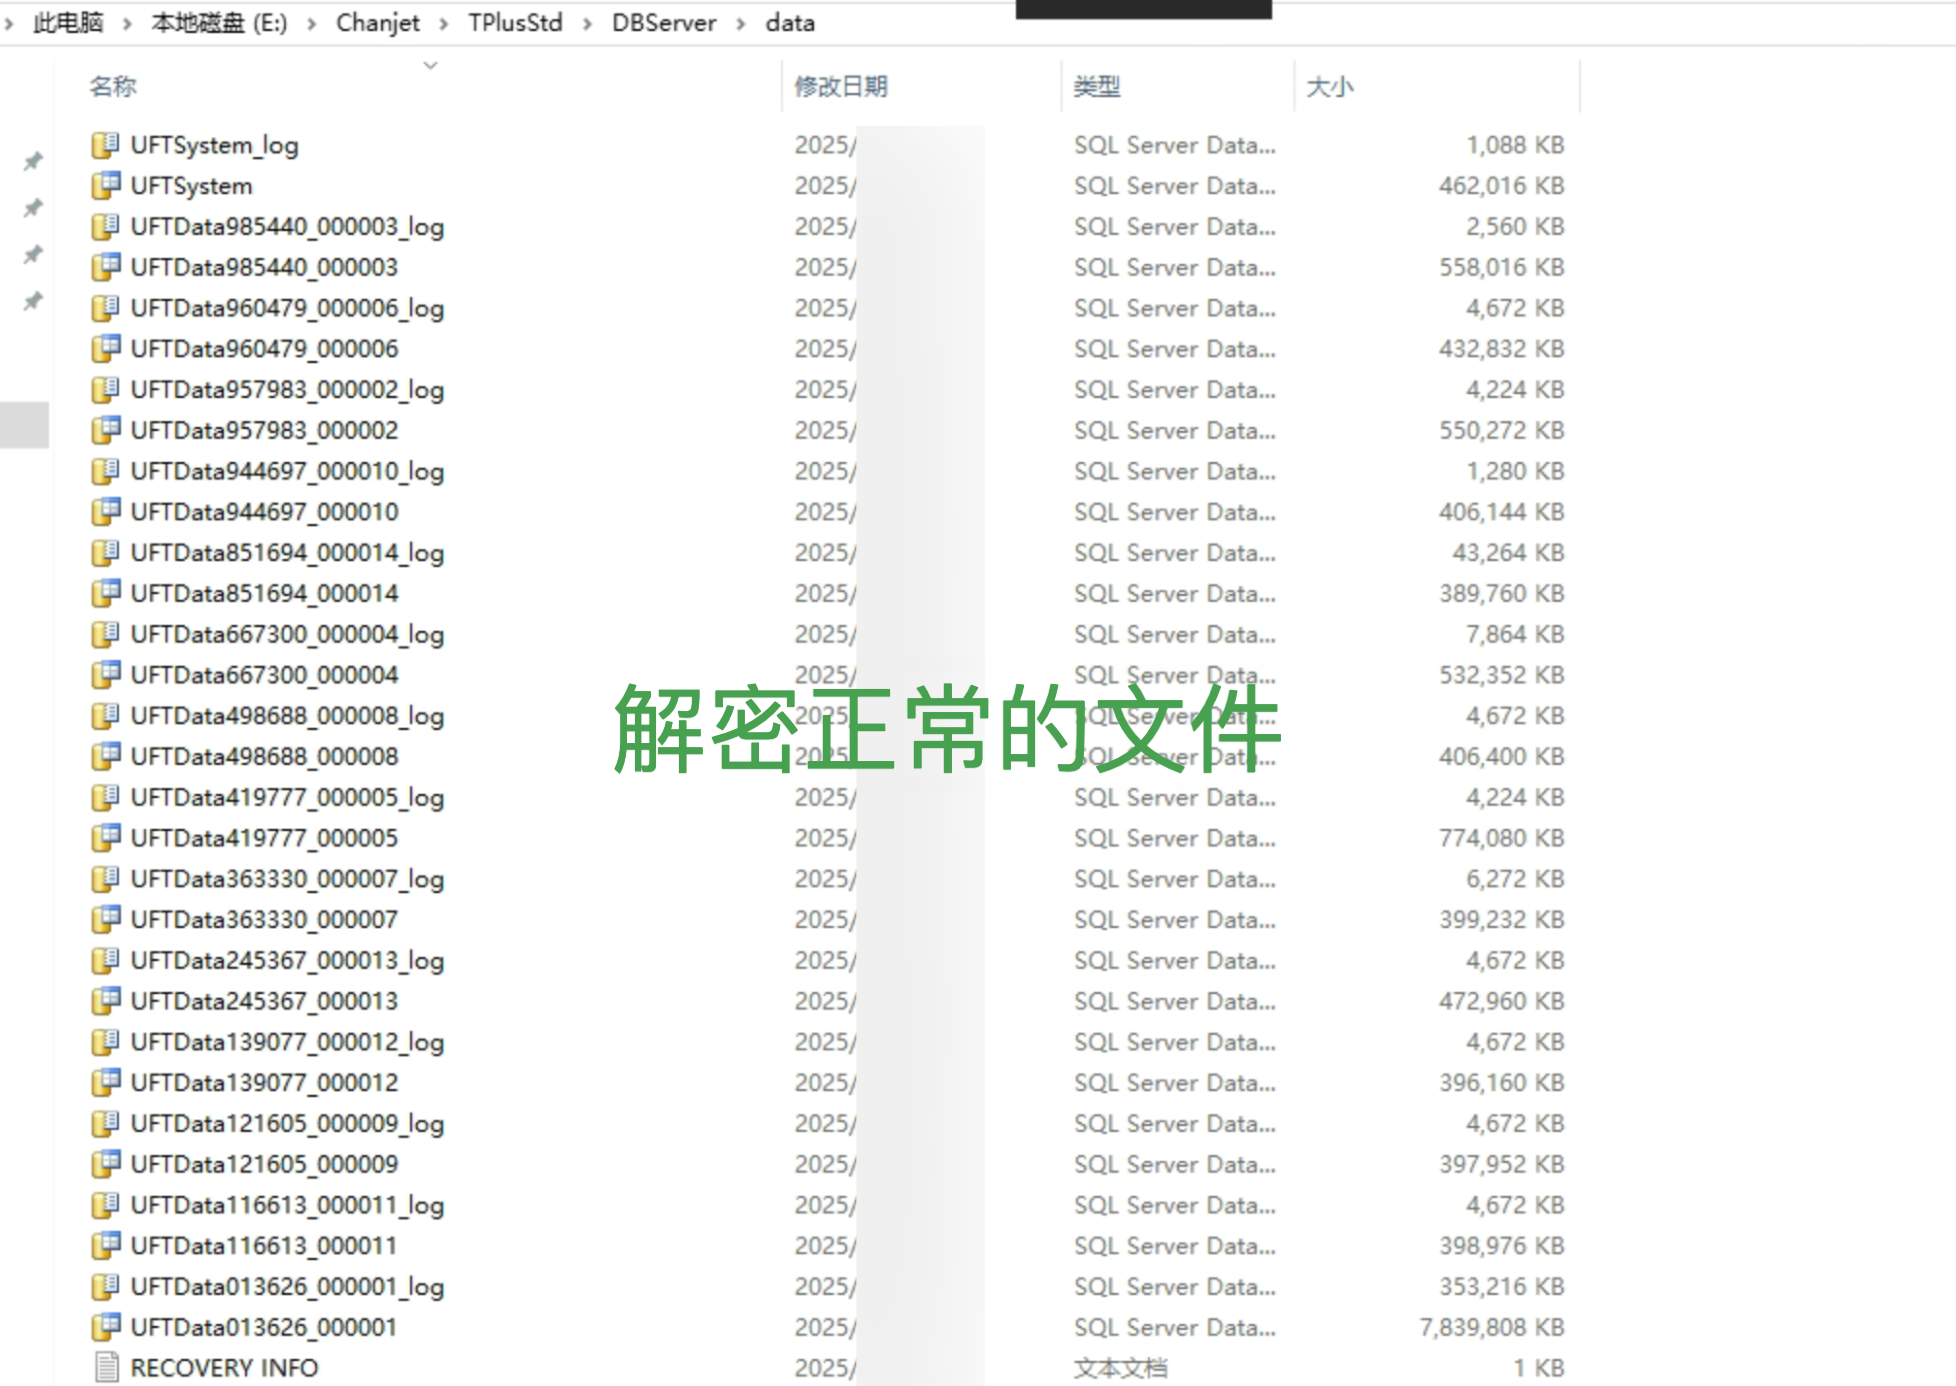Click icon of UFTData985440_000003_log file

point(105,227)
